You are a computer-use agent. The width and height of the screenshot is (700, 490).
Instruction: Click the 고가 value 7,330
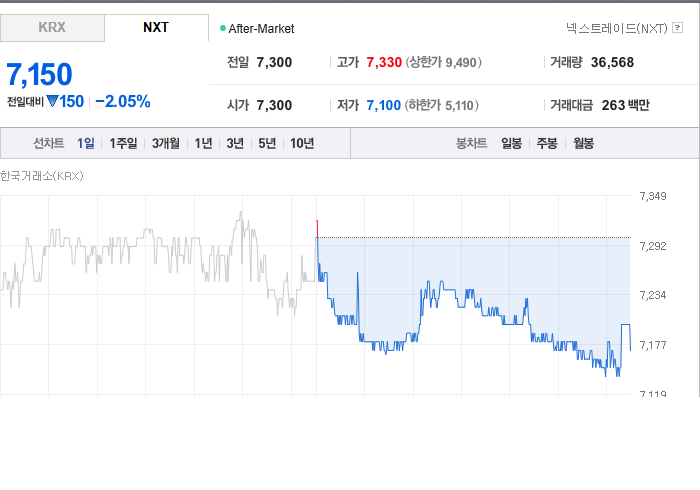tap(384, 62)
